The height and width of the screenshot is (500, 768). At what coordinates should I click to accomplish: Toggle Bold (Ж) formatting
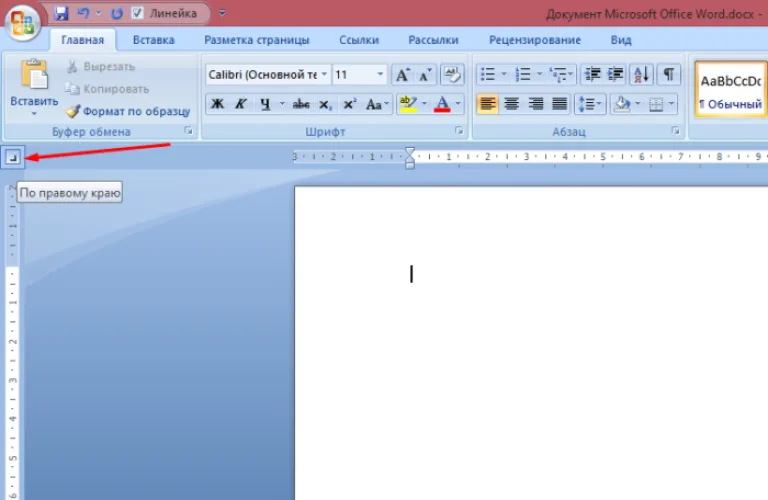tap(217, 104)
